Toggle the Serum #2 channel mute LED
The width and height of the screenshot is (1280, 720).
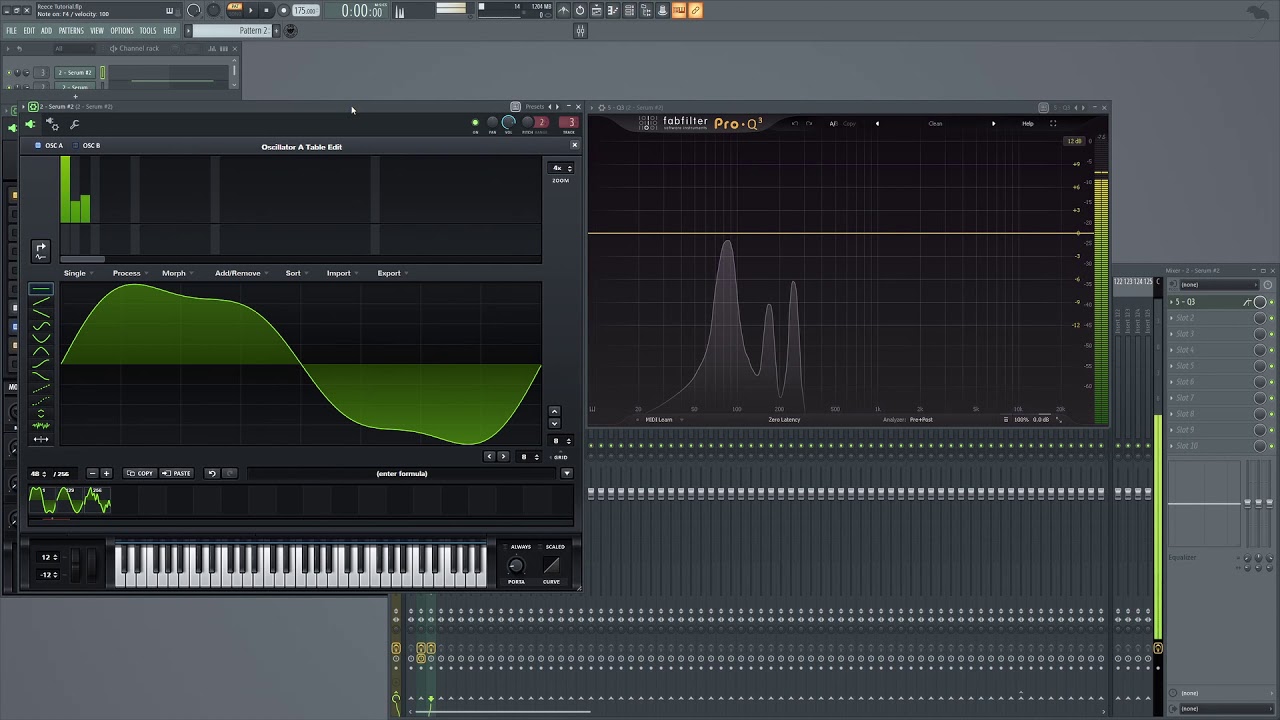click(x=9, y=73)
